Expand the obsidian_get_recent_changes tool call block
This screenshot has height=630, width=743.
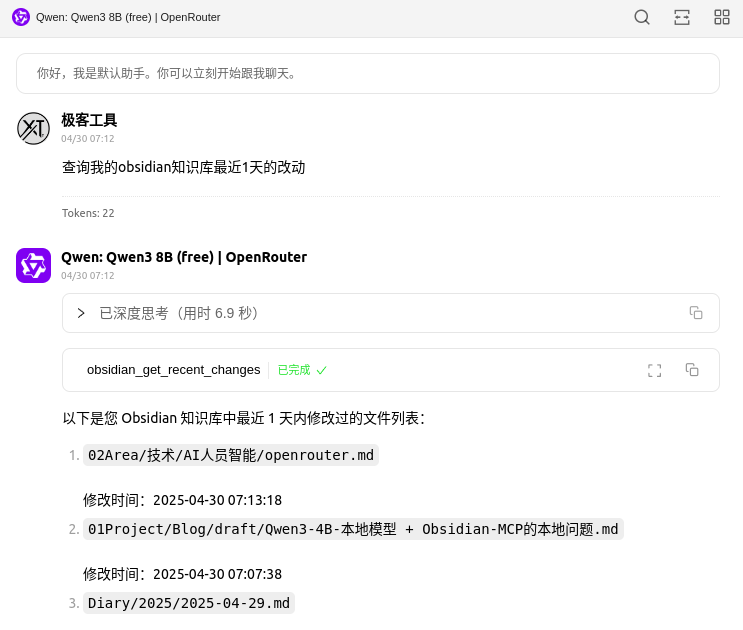[x=173, y=370]
